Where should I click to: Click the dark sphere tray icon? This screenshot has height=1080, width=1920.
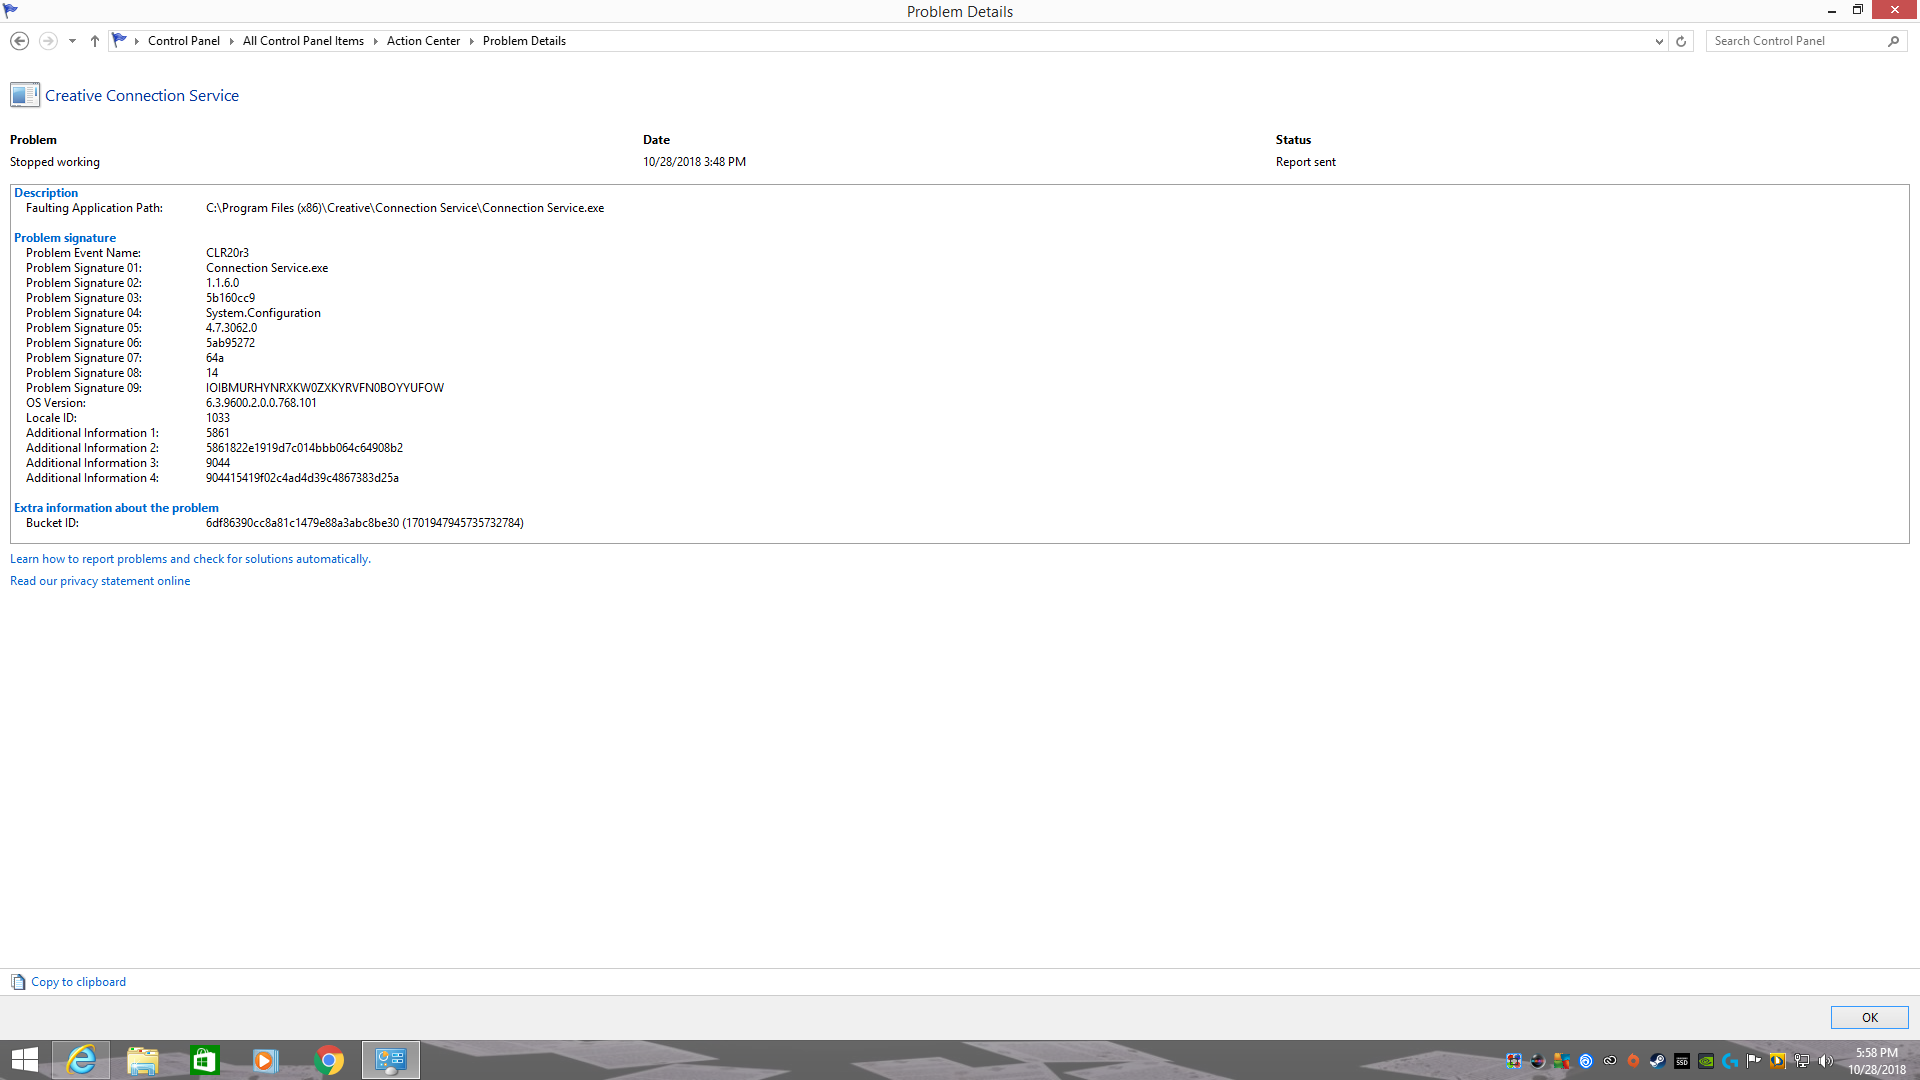click(1538, 1061)
